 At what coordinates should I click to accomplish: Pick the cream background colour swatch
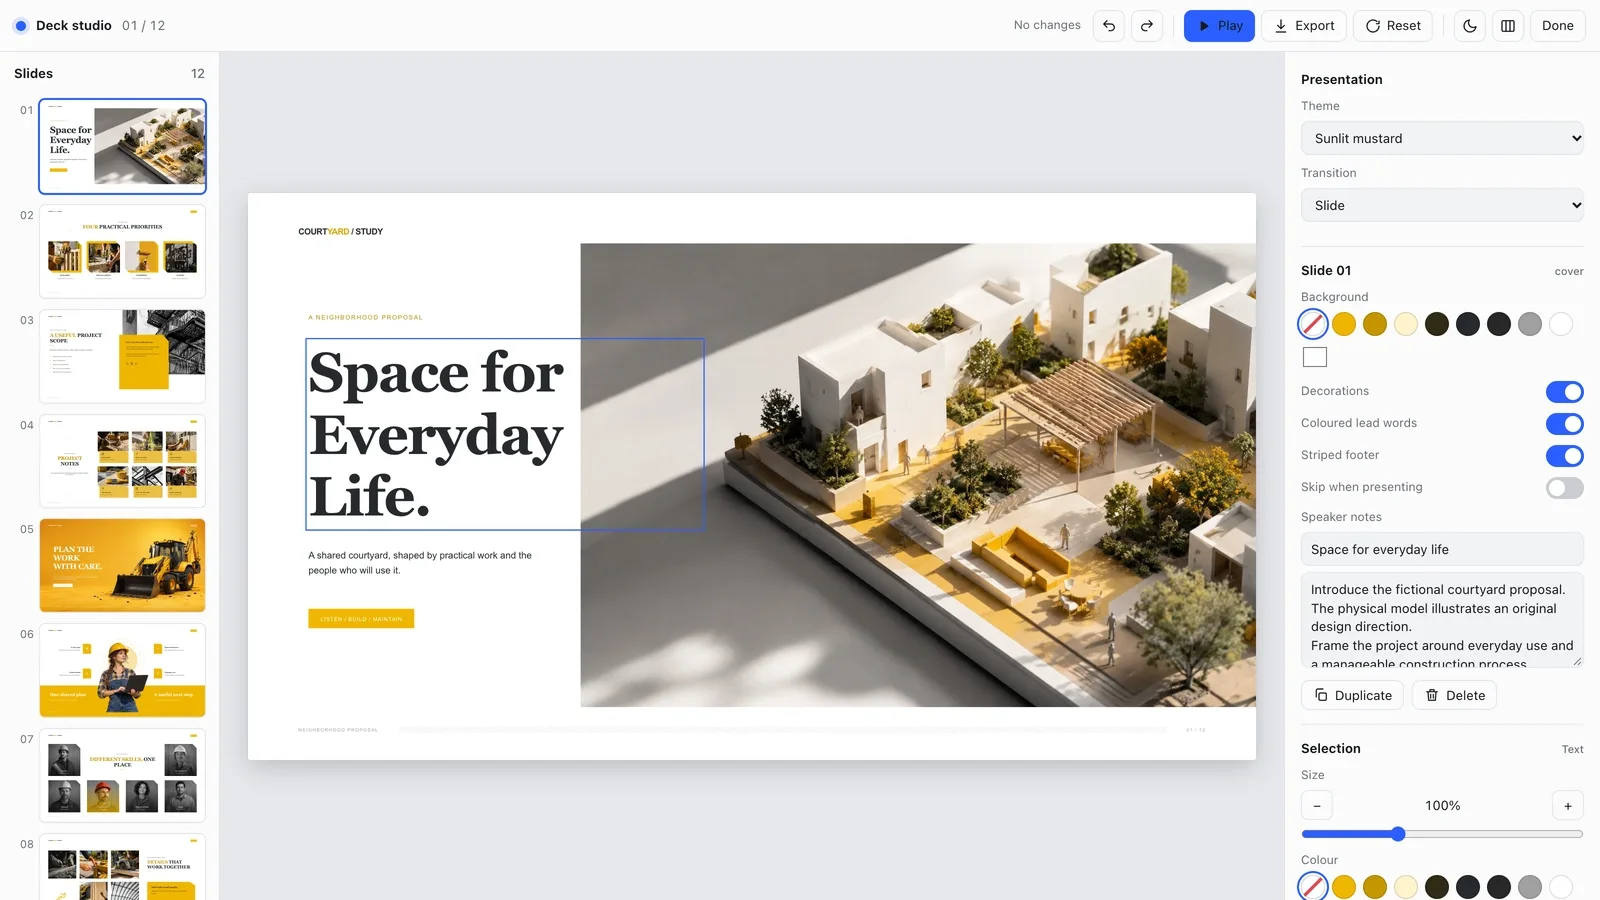(x=1406, y=324)
